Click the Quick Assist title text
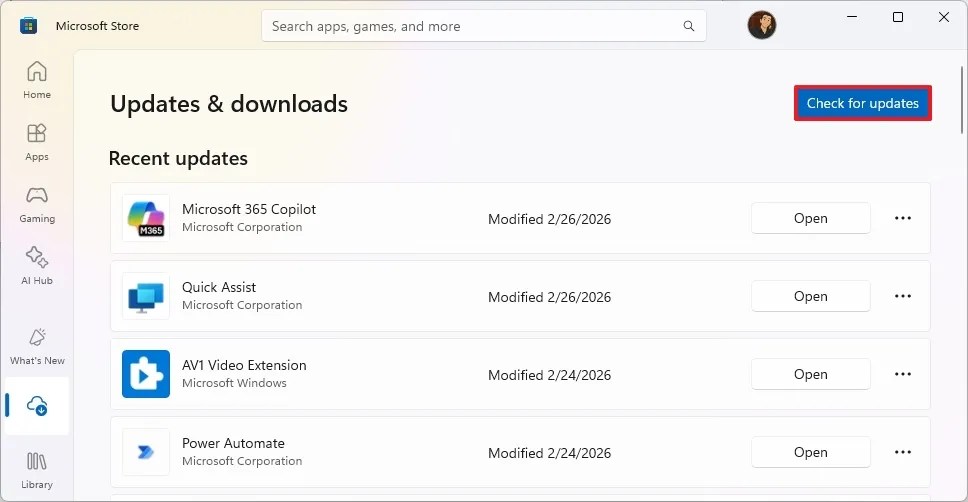The image size is (968, 502). click(x=219, y=287)
